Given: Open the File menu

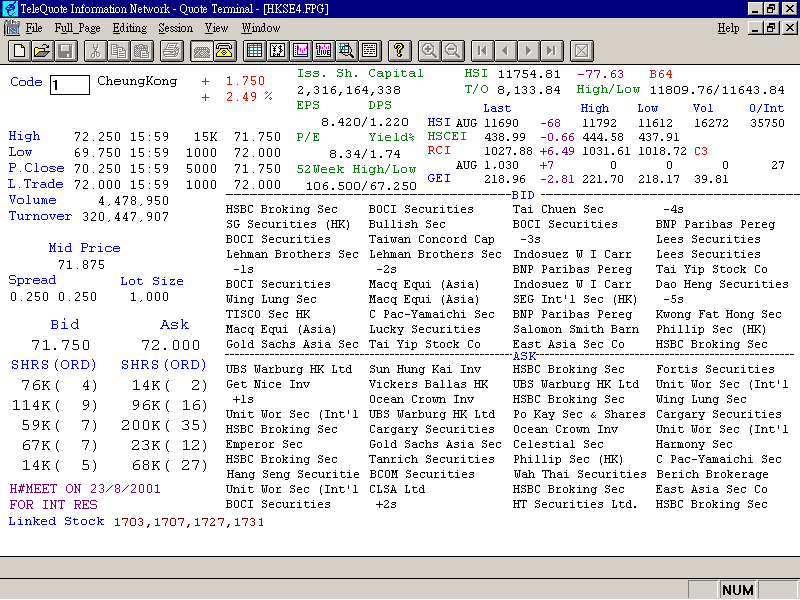Looking at the screenshot, I should point(34,28).
